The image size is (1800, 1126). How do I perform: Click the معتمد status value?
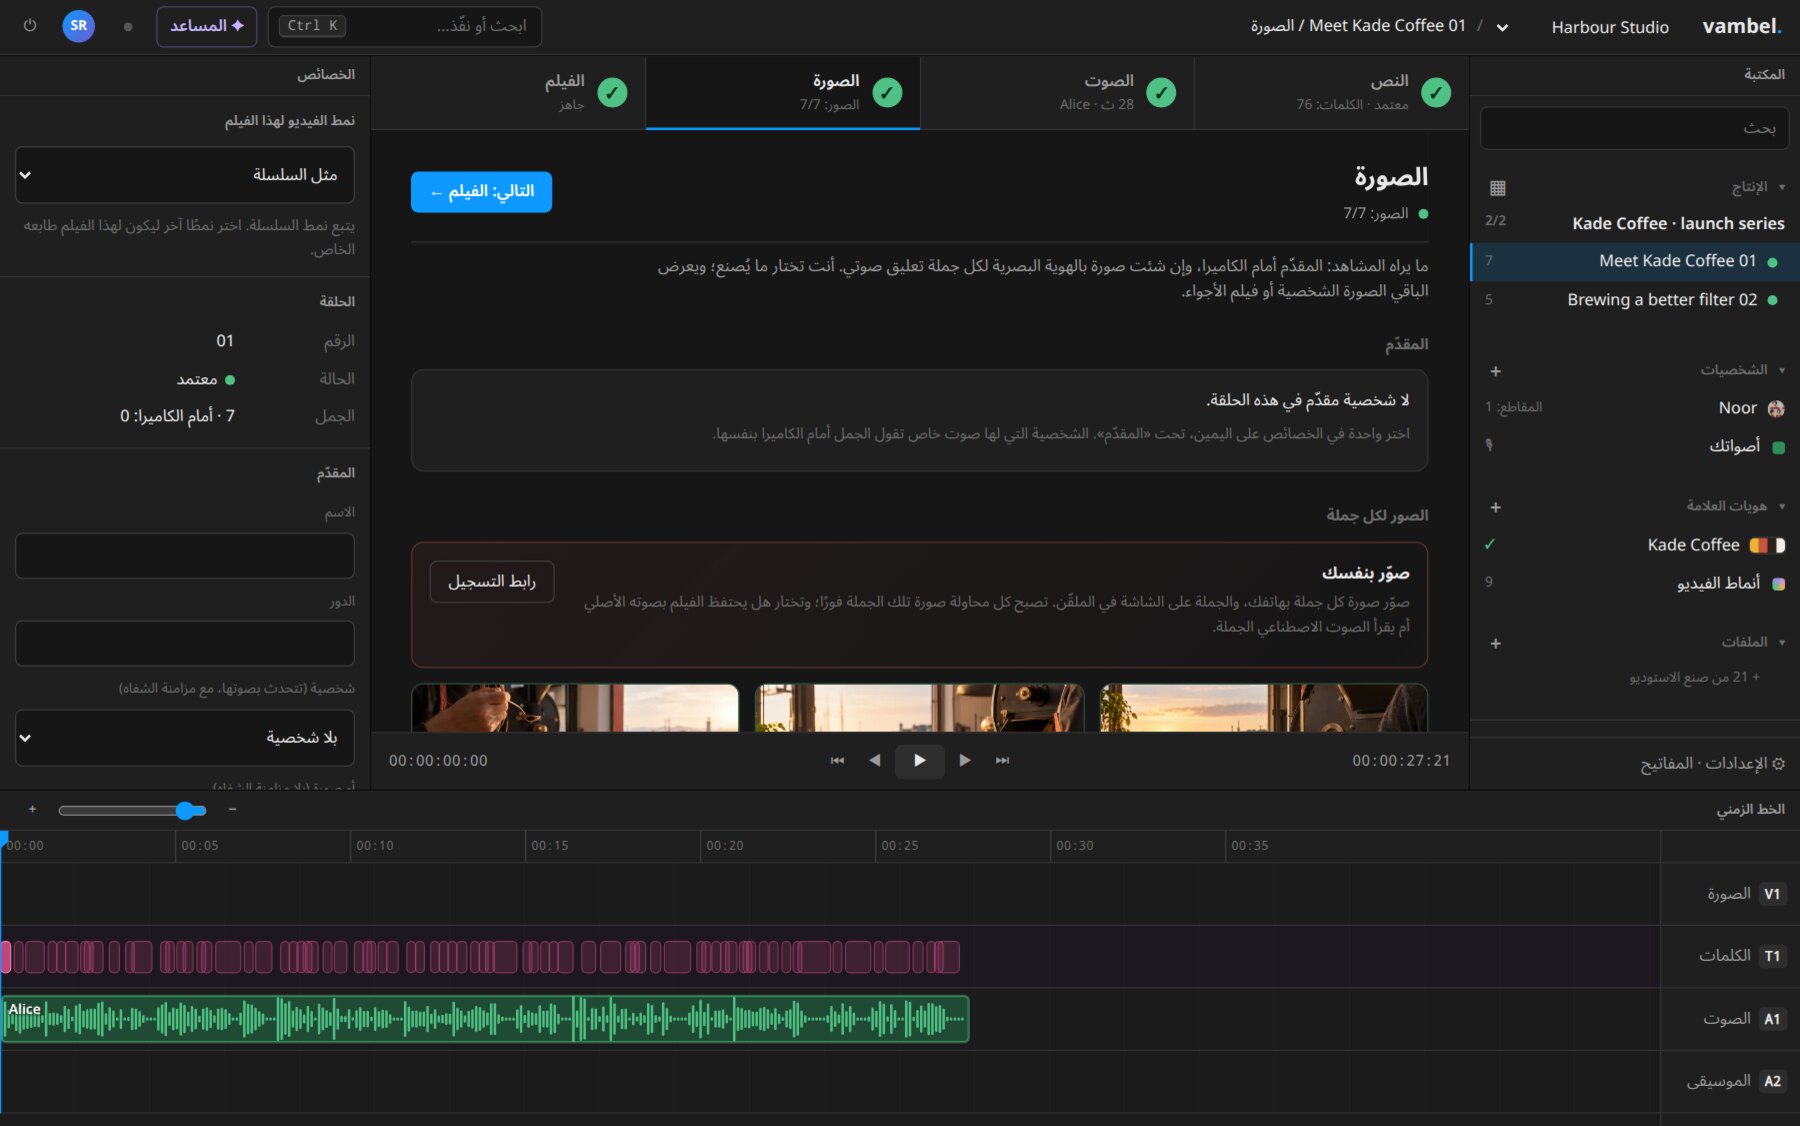point(205,380)
